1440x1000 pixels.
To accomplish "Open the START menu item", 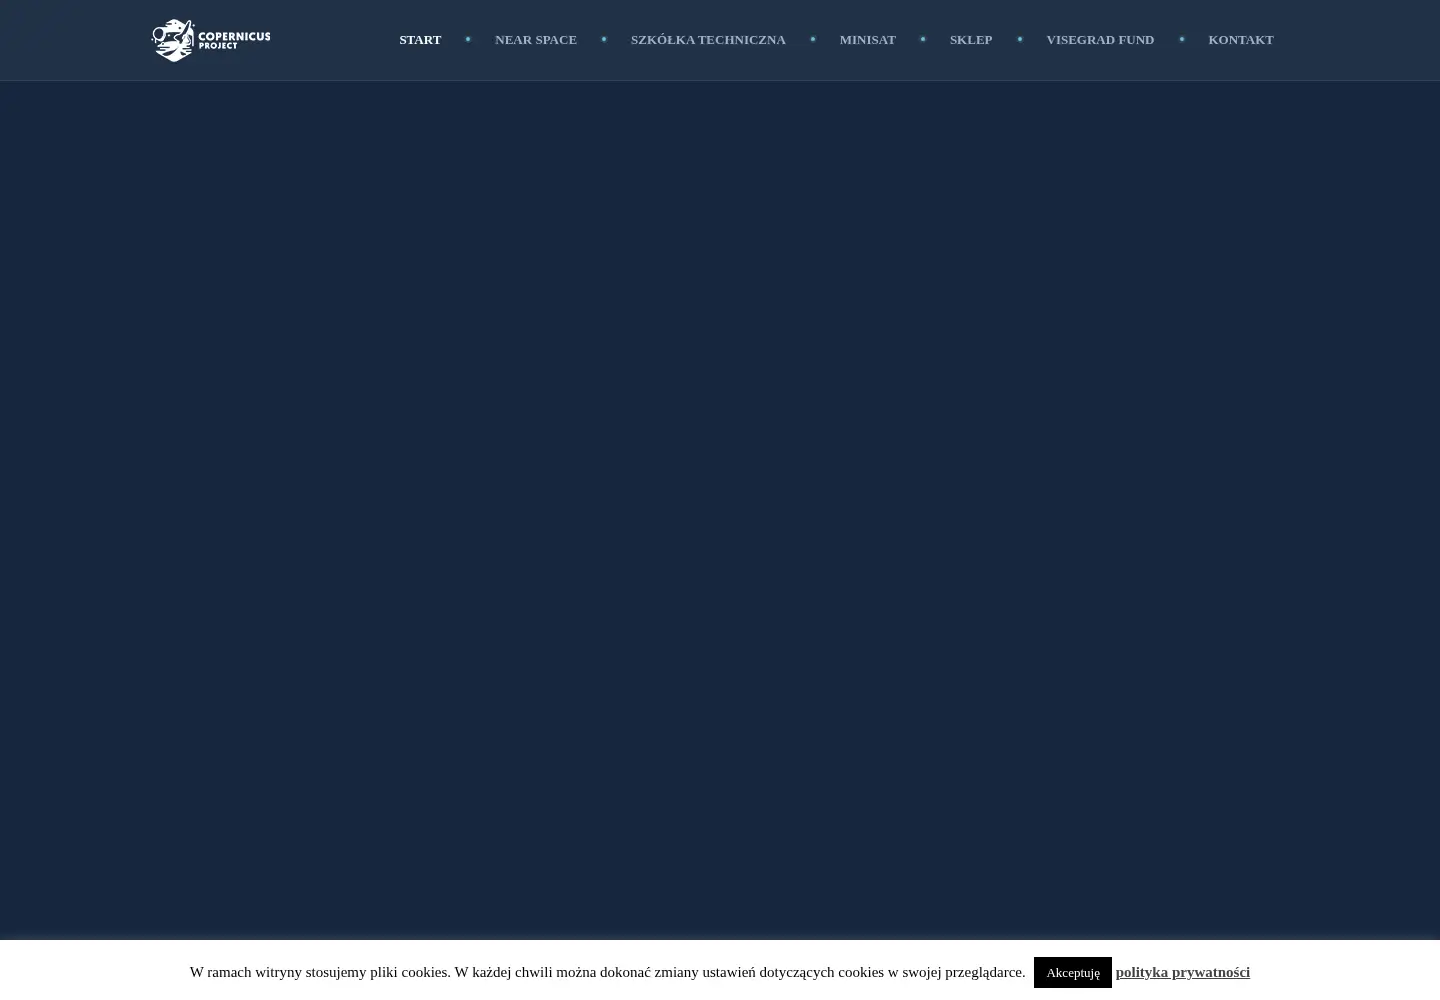I will [420, 40].
